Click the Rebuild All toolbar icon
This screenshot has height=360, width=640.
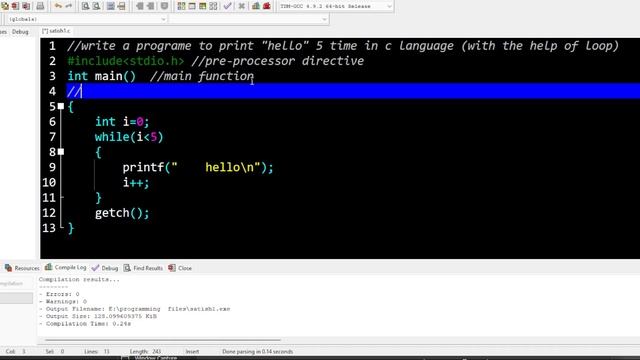pos(213,6)
